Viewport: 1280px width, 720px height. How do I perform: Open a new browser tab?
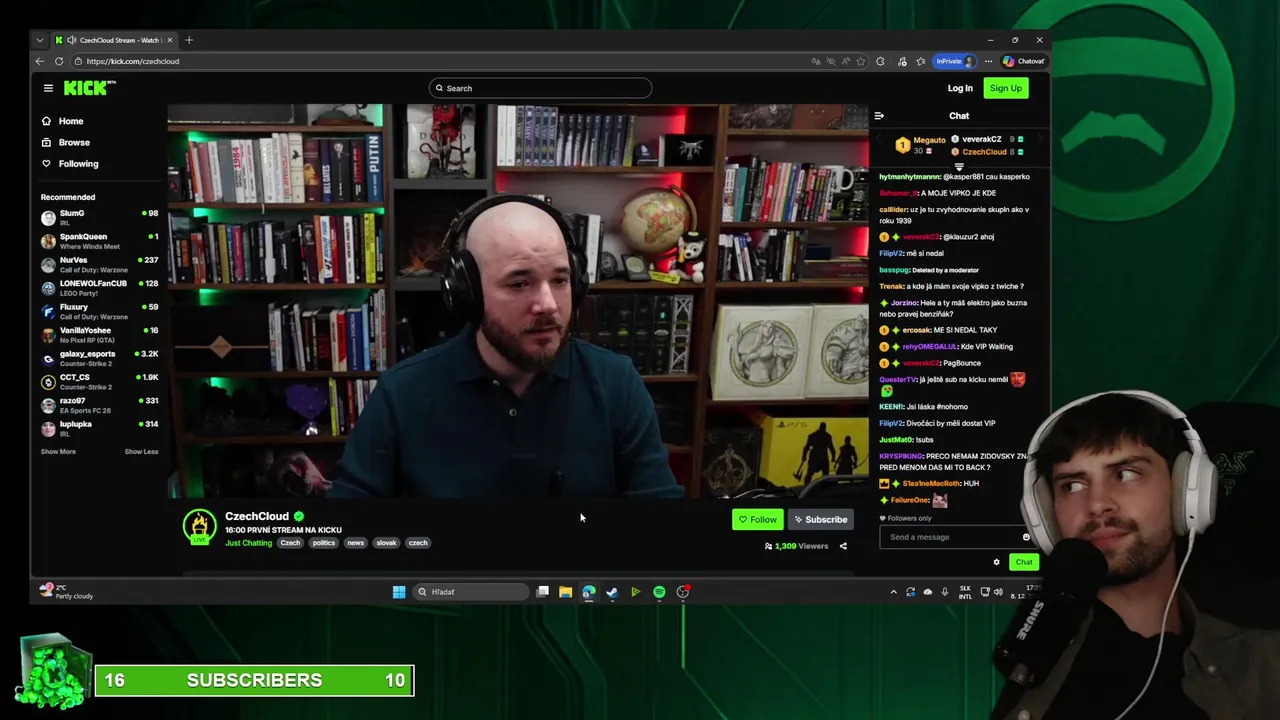coord(189,40)
